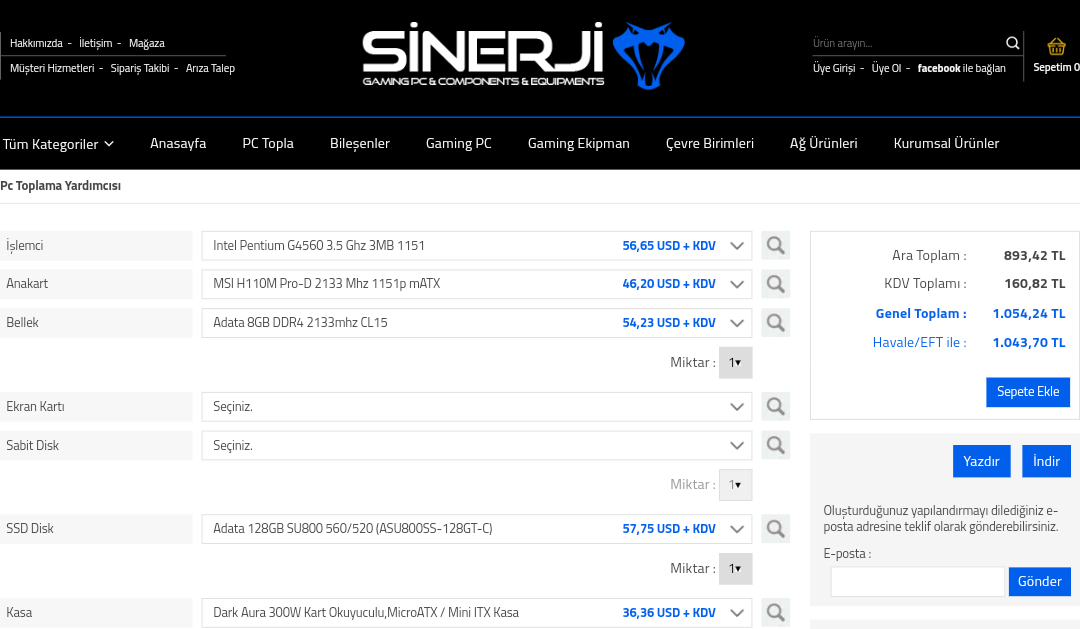This screenshot has height=629, width=1080.
Task: Click the Yazdır button
Action: pyautogui.click(x=982, y=461)
